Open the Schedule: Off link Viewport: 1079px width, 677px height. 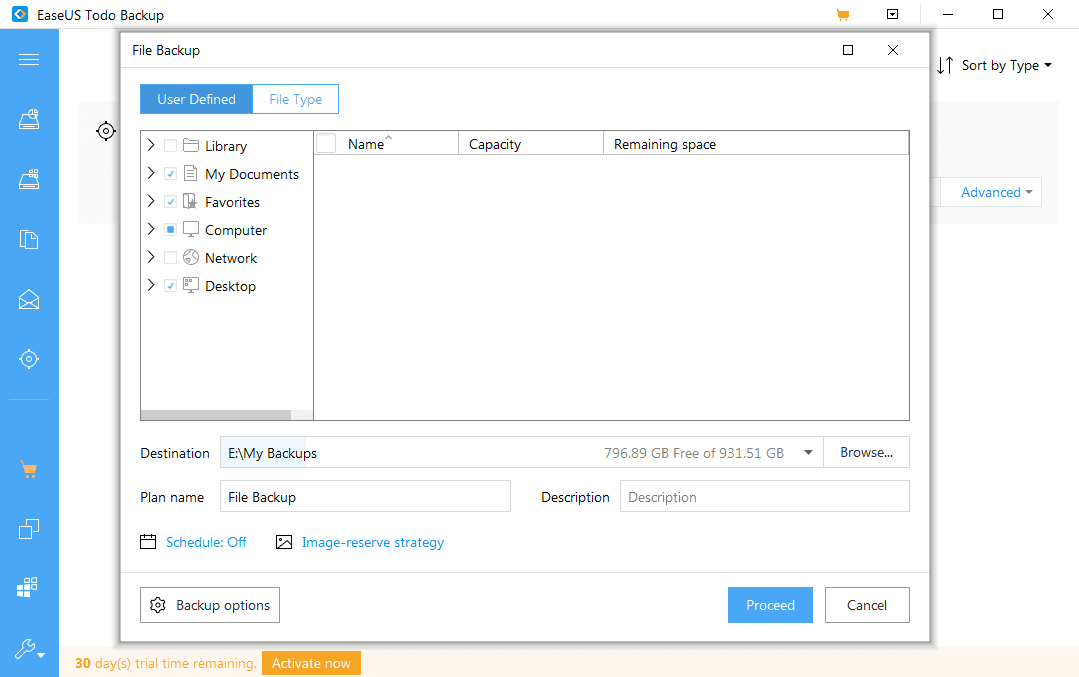pyautogui.click(x=205, y=542)
